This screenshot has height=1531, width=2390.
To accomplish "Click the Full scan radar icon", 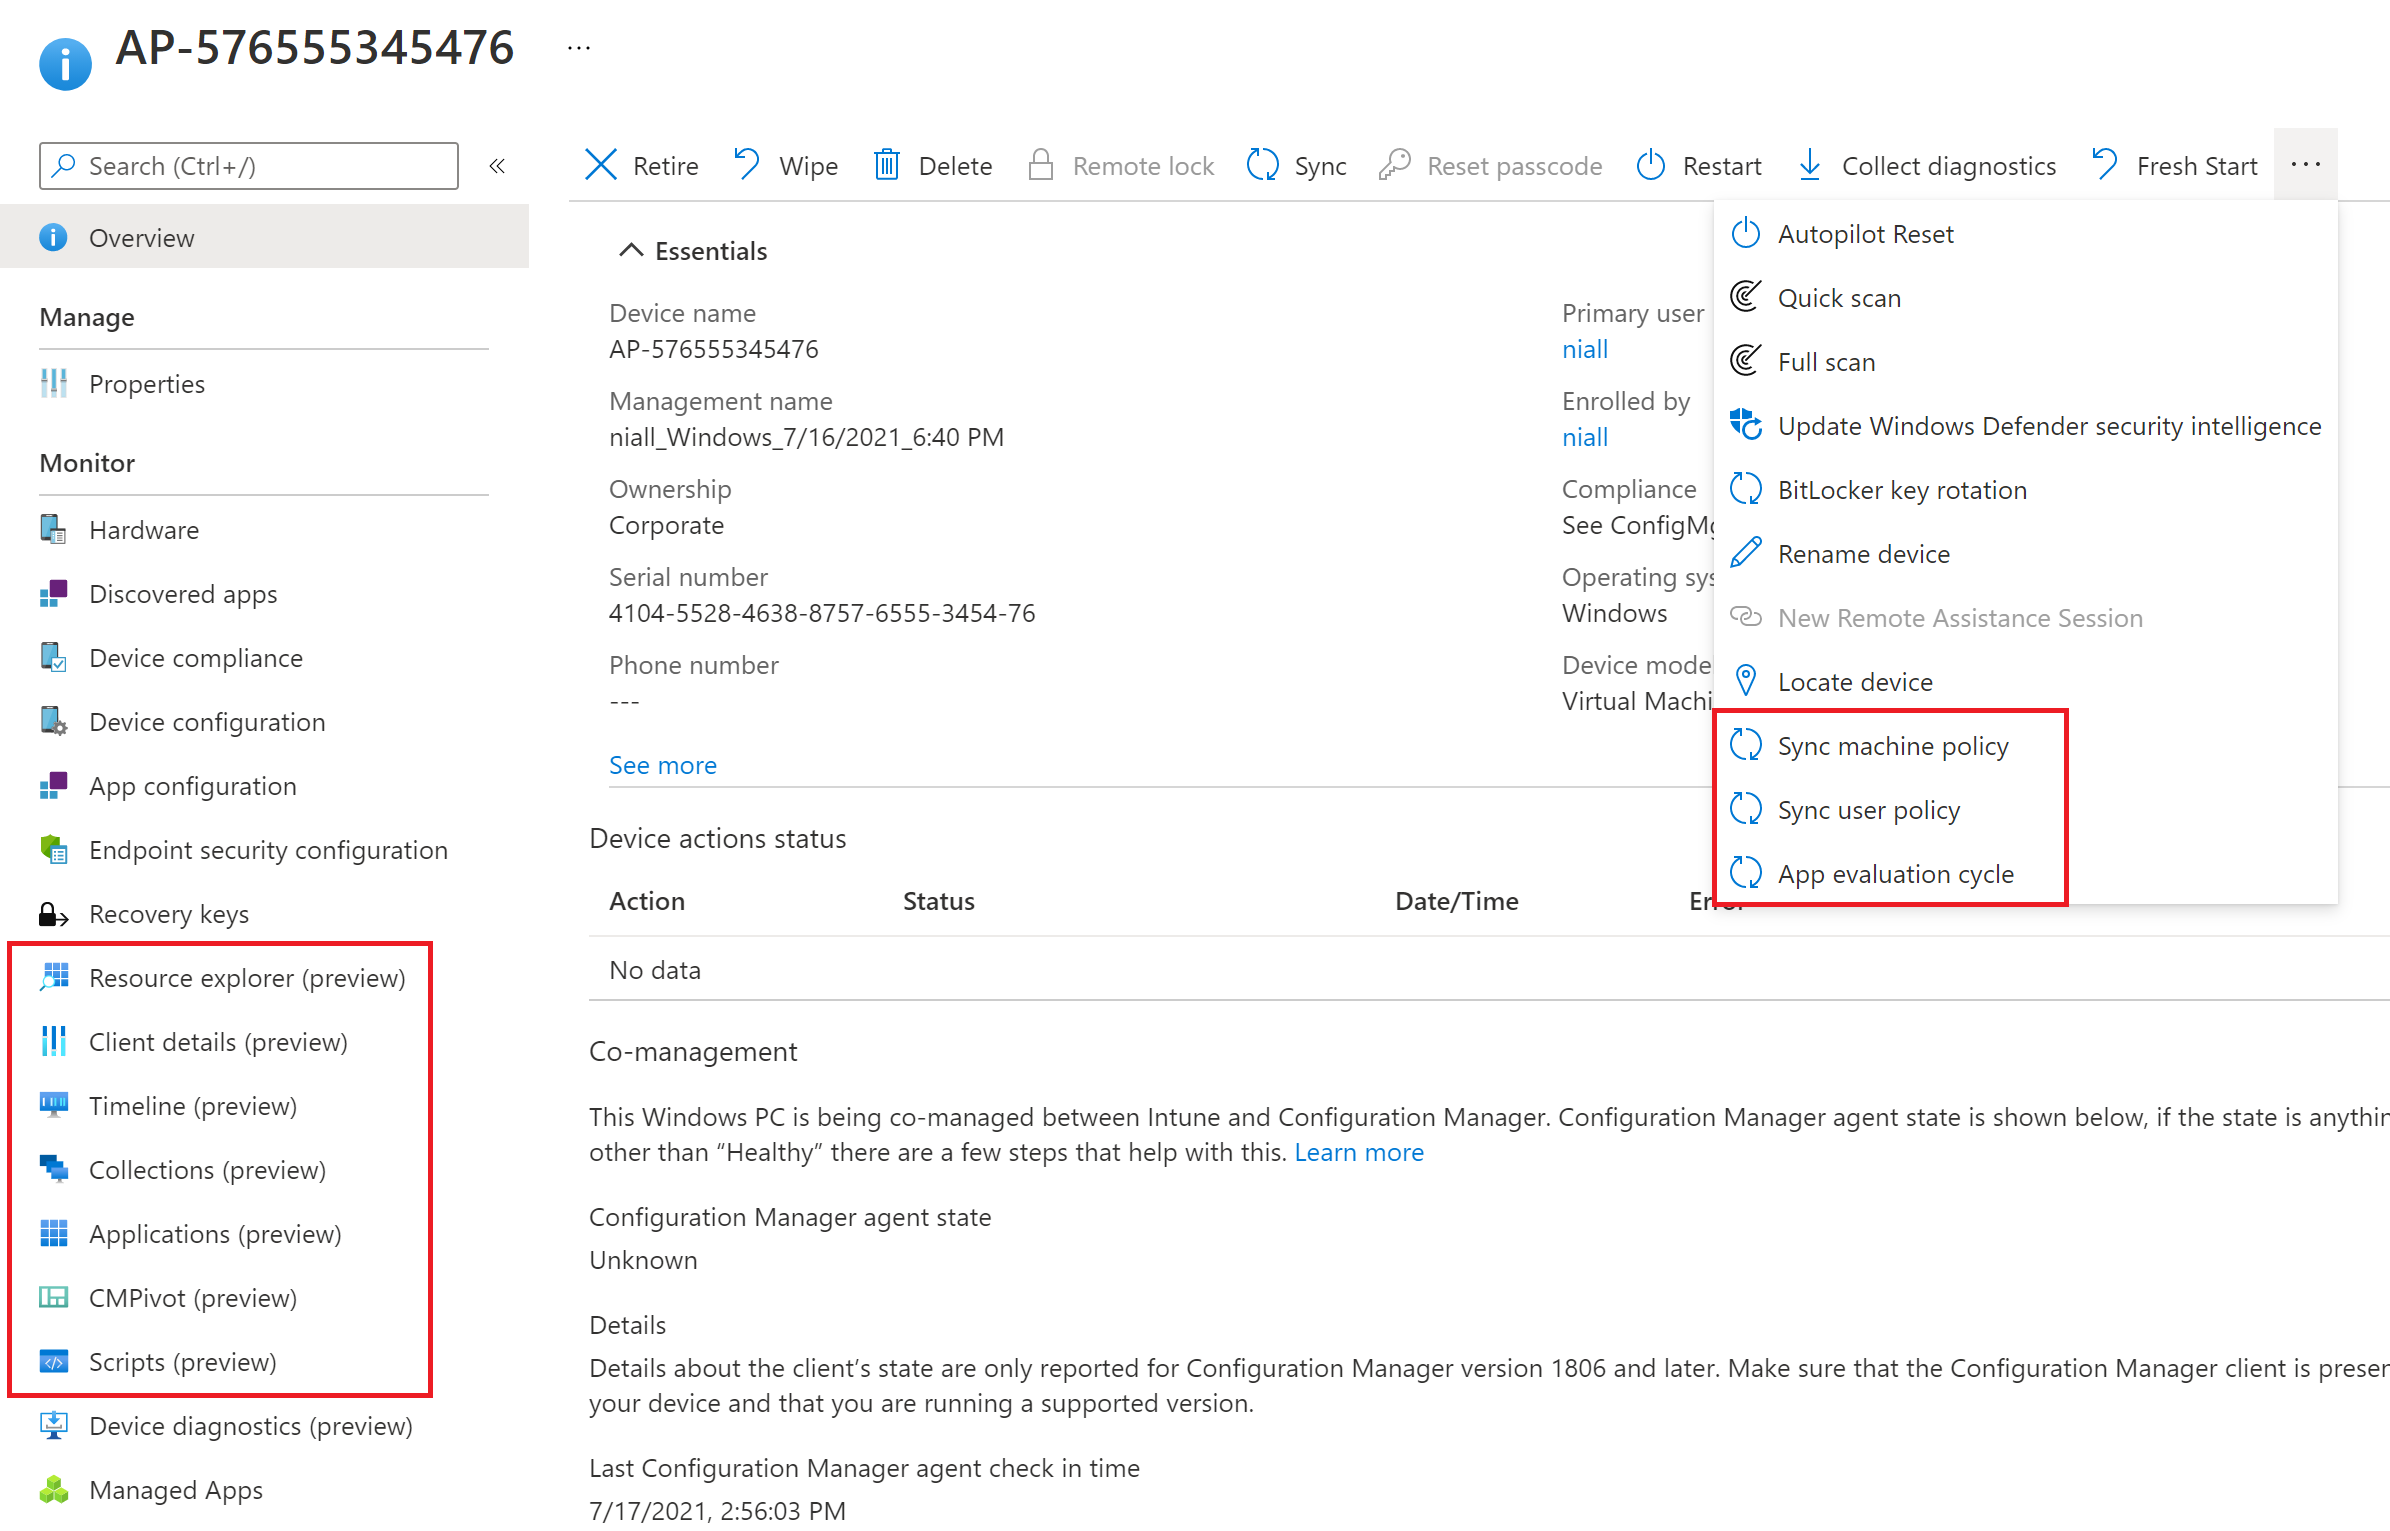I will pyautogui.click(x=1746, y=361).
